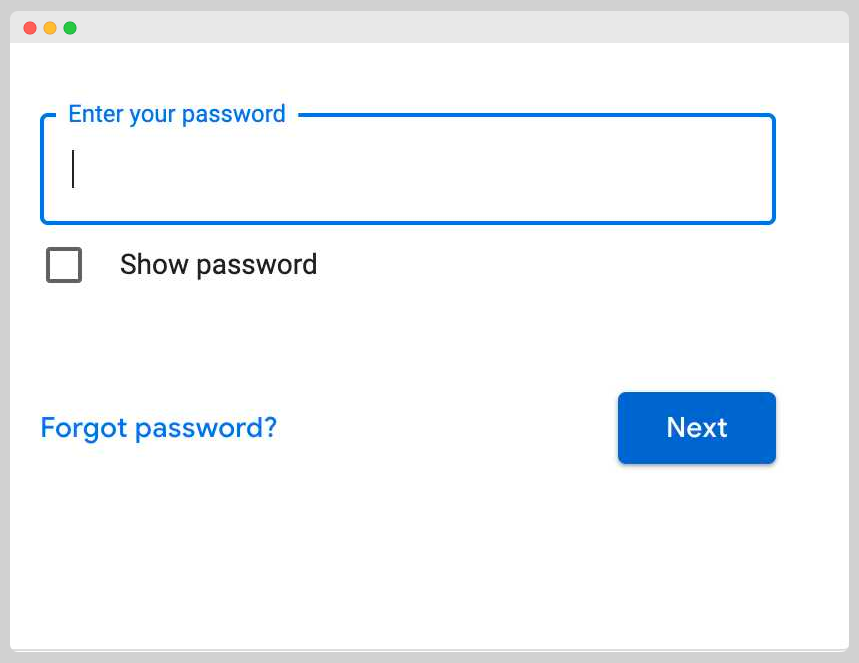This screenshot has width=859, height=663.
Task: Follow the Forgot password? recovery link
Action: tap(158, 428)
